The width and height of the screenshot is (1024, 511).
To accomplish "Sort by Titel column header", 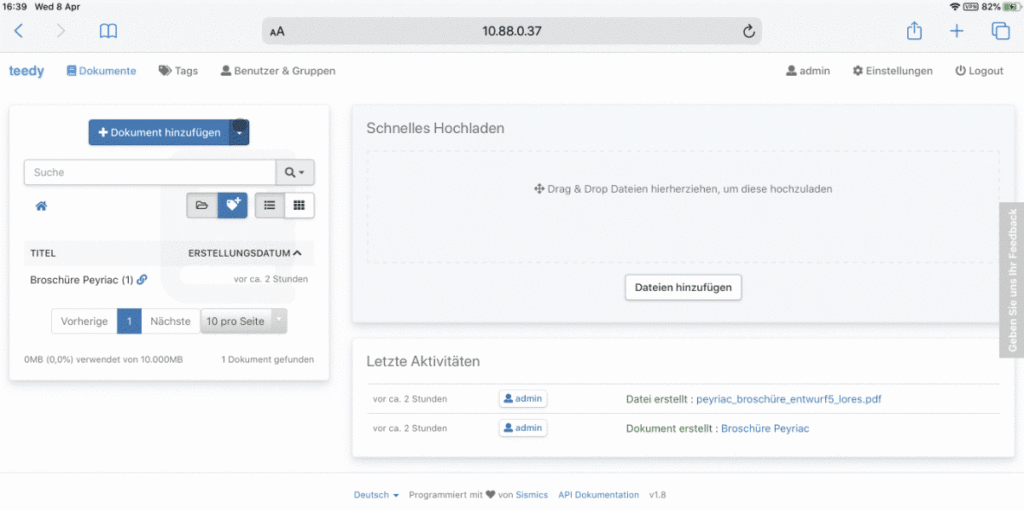I will pyautogui.click(x=43, y=253).
